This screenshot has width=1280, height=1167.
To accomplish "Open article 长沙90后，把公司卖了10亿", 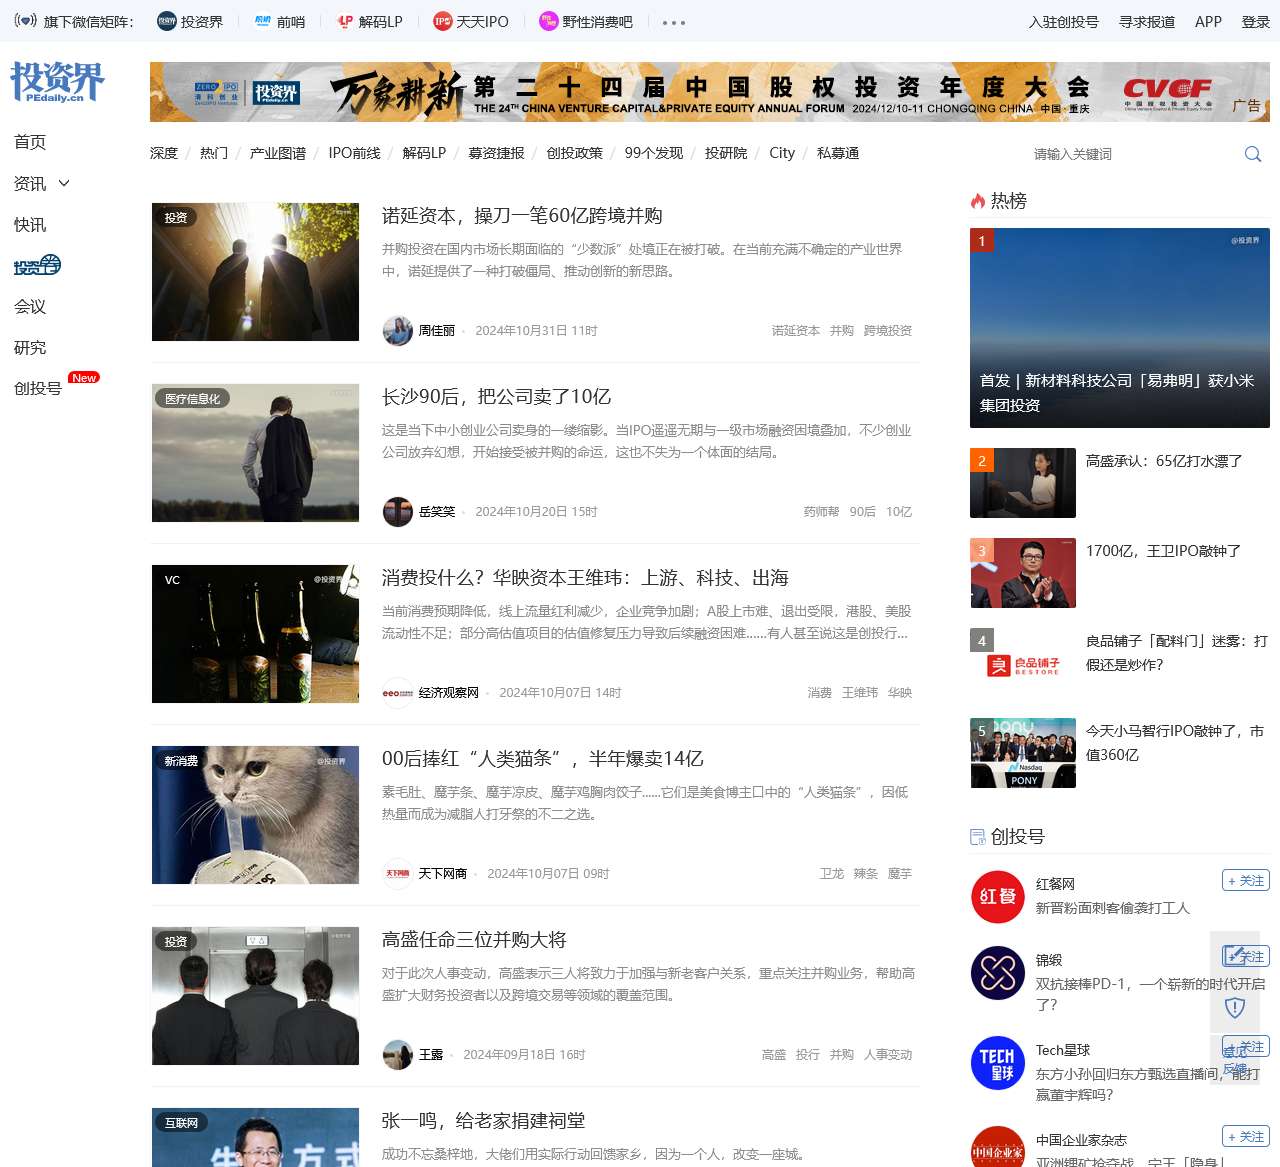I will [496, 397].
